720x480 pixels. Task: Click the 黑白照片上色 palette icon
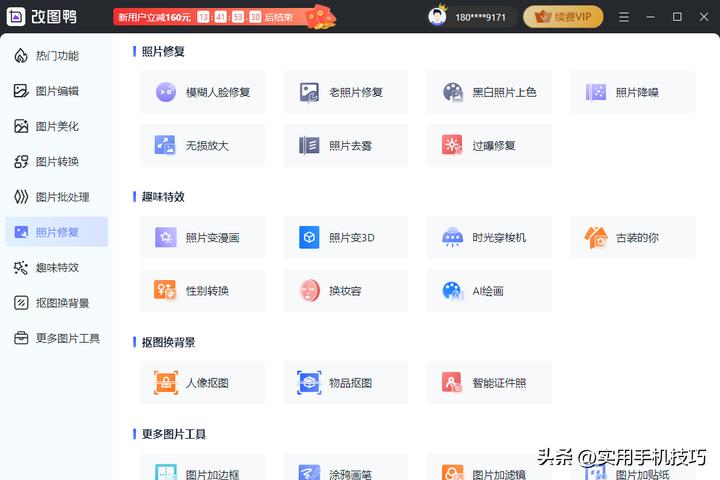coord(453,92)
